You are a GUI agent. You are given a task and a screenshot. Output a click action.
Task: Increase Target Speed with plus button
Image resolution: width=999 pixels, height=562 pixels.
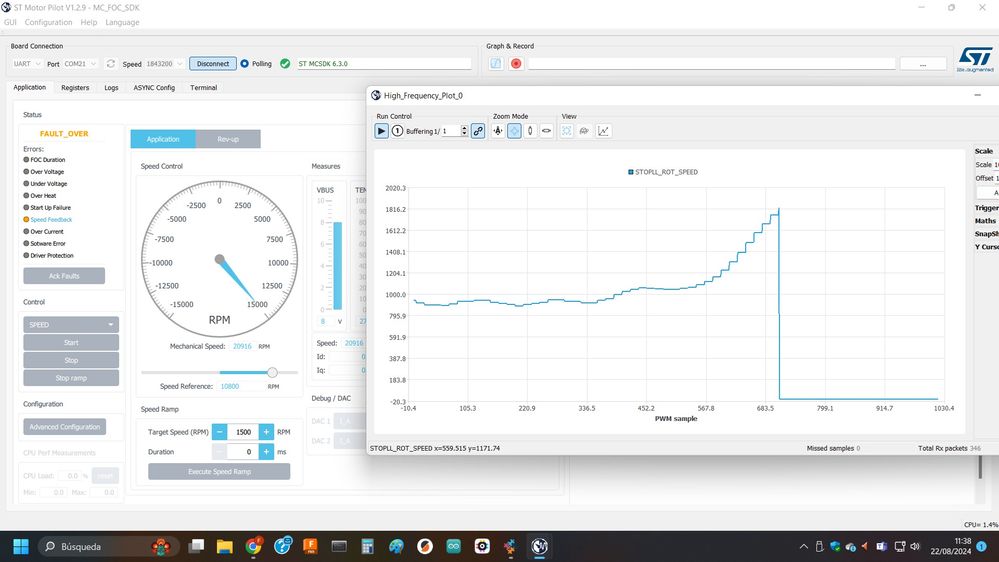click(x=266, y=431)
